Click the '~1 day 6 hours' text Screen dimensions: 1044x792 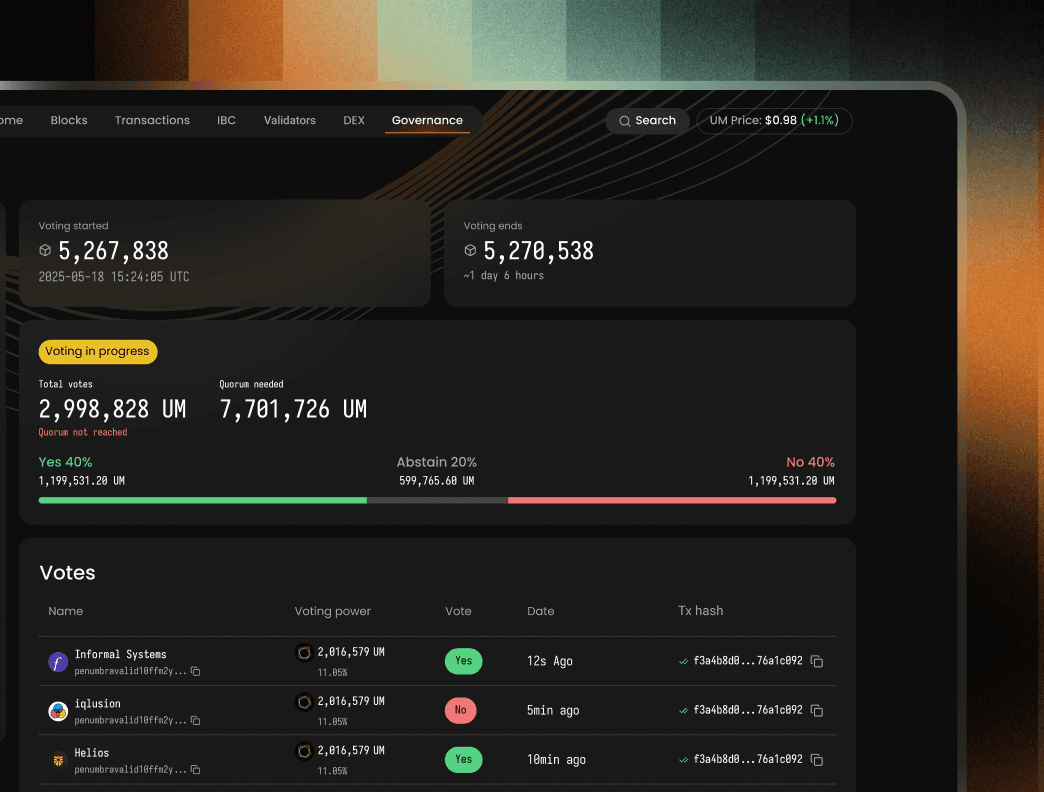pyautogui.click(x=503, y=276)
